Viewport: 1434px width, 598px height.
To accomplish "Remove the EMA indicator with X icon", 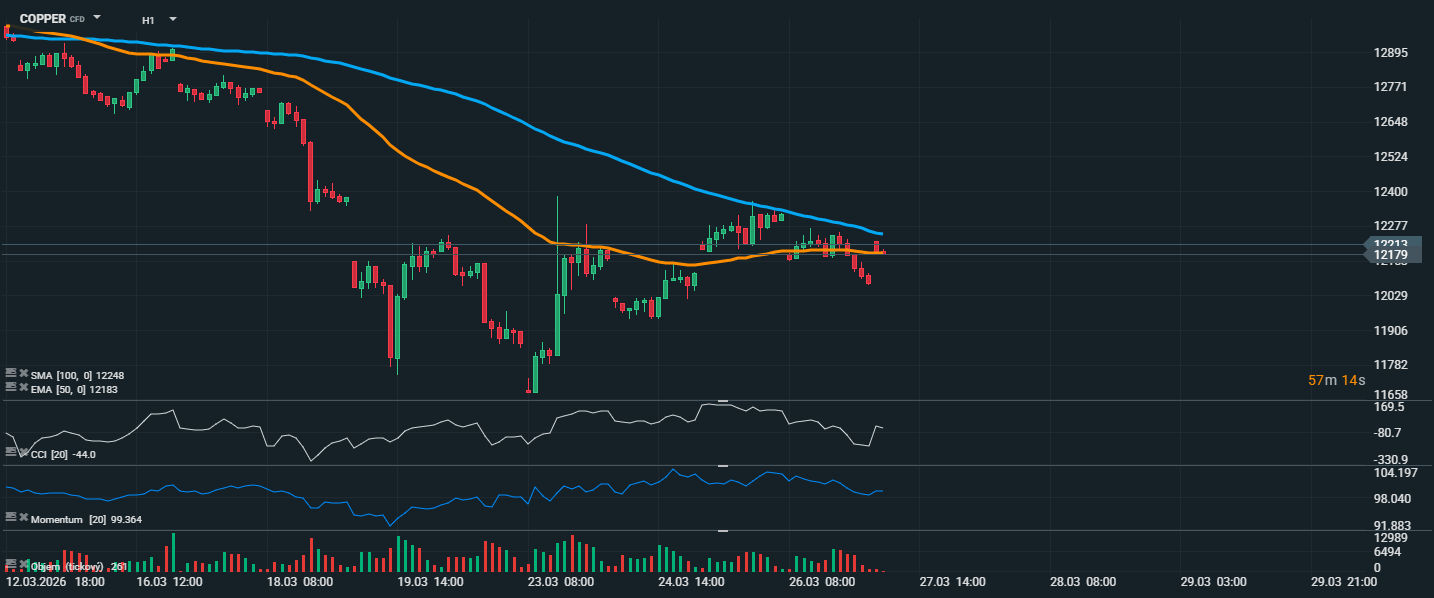I will click(23, 386).
